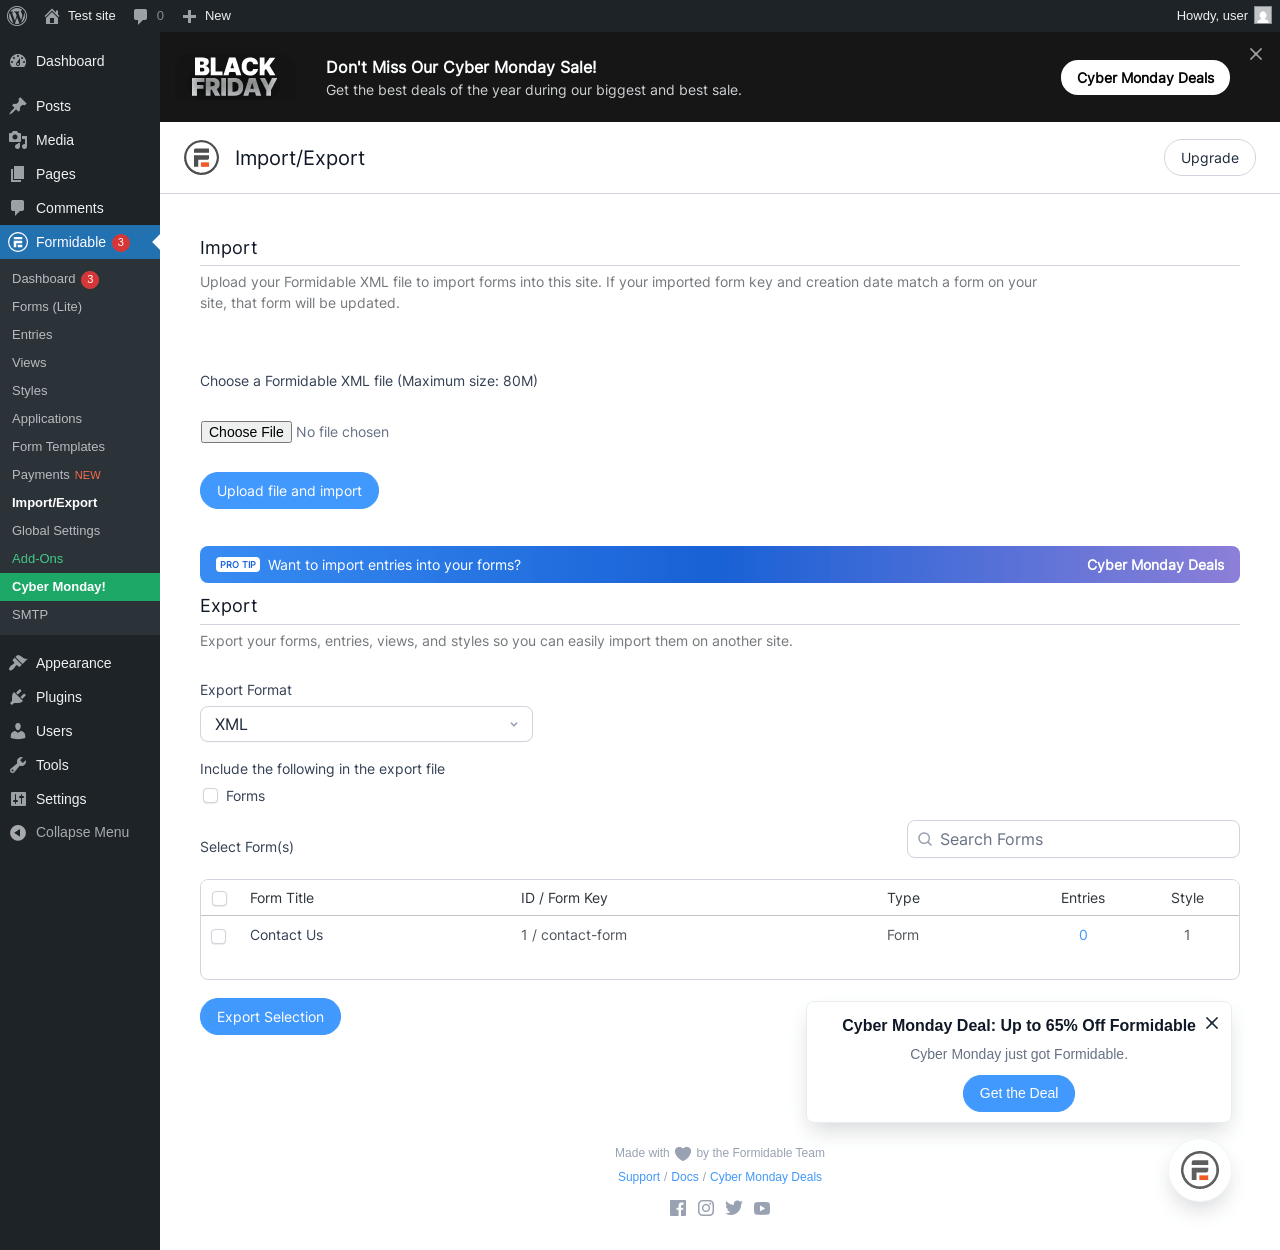Click Get the Deal button
Screen dimensions: 1280x1250
(1019, 1093)
